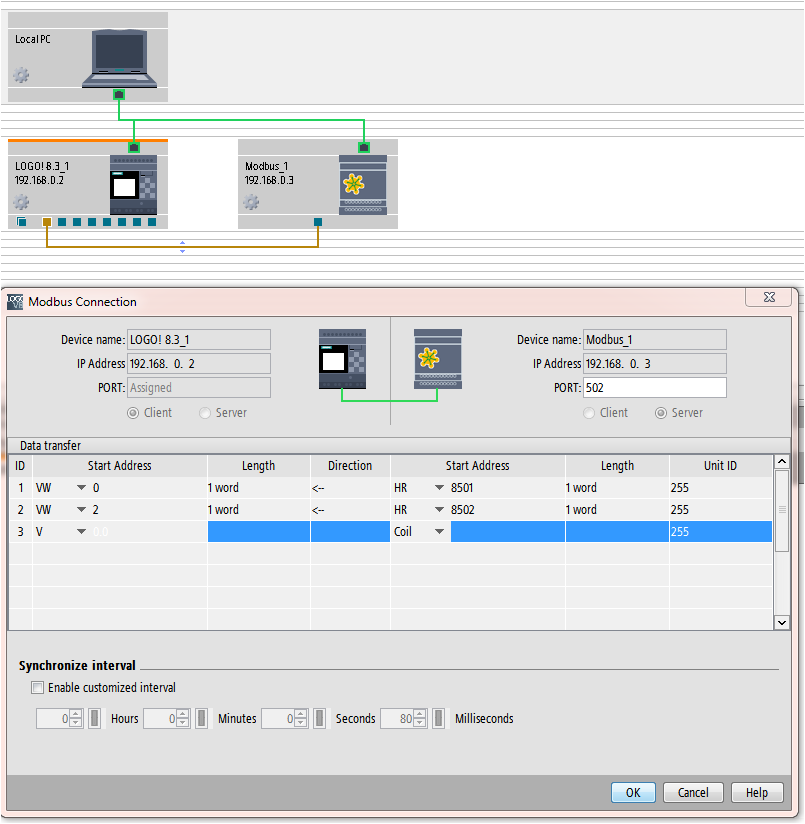Click the Modbus_1 green Ethernet port

click(364, 148)
